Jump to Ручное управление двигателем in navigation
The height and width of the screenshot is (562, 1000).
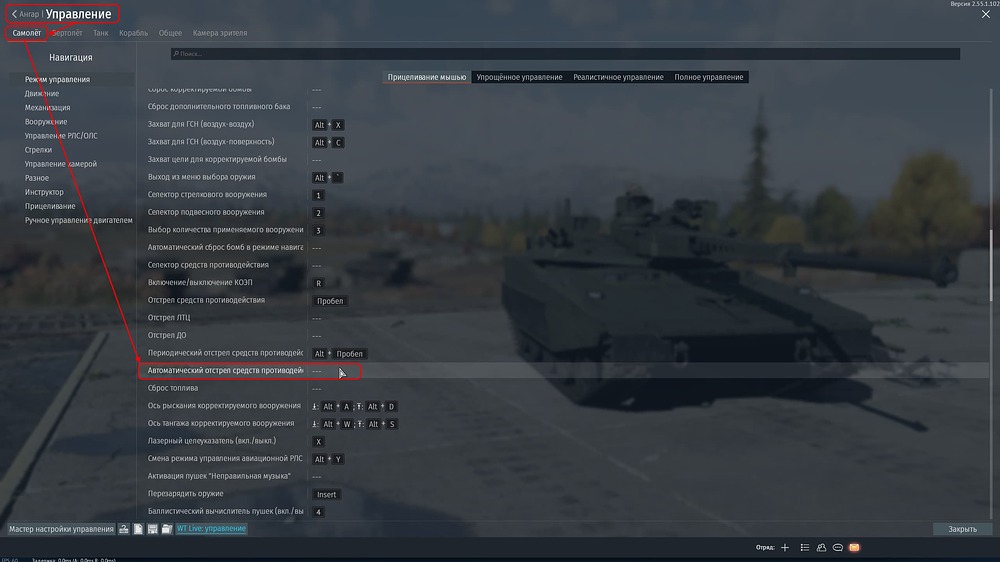(78, 220)
